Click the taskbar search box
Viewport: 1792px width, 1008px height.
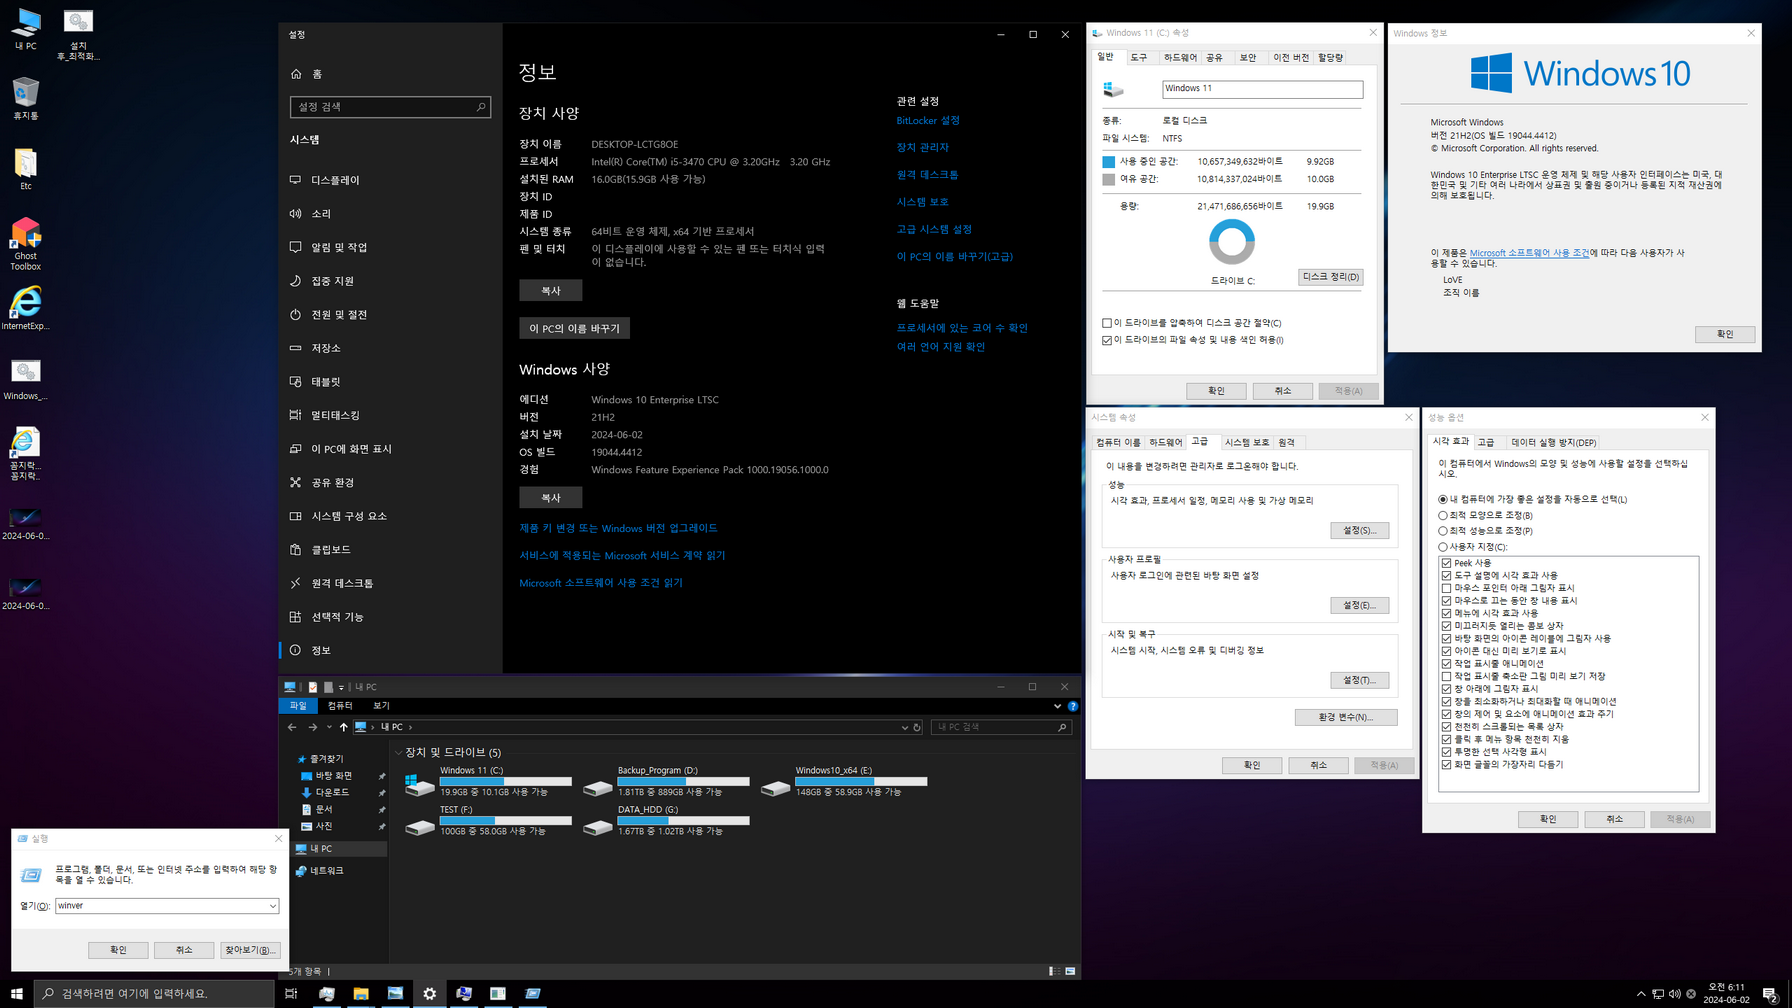click(155, 993)
